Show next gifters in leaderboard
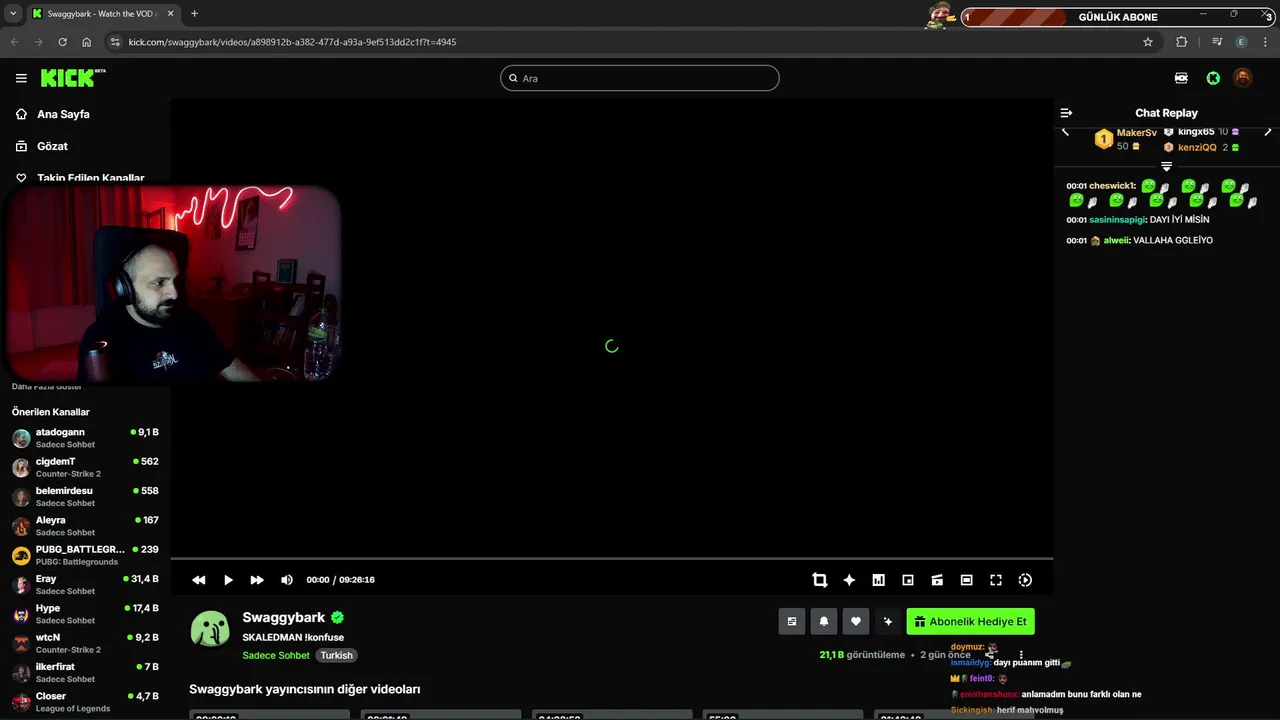Viewport: 1280px width, 720px height. click(1268, 132)
